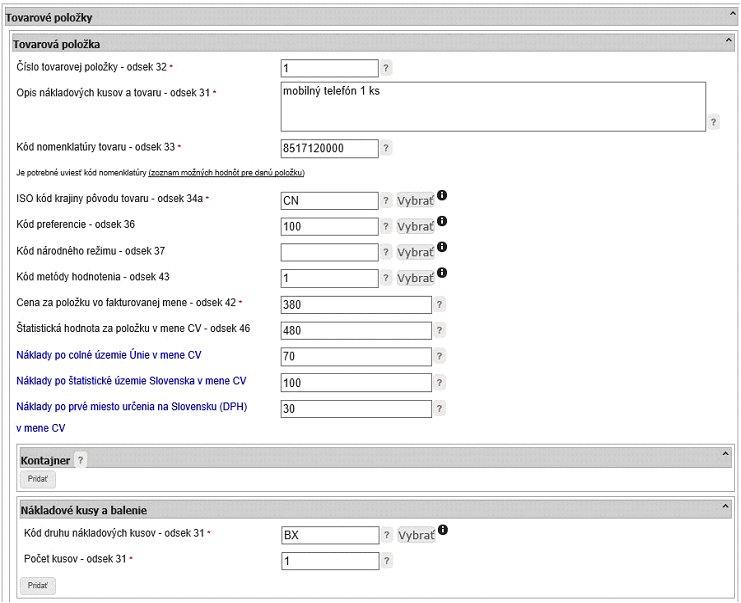Image resolution: width=741 pixels, height=603 pixels.
Task: Focus the Číslo tovarovej položky input
Action: pyautogui.click(x=329, y=68)
